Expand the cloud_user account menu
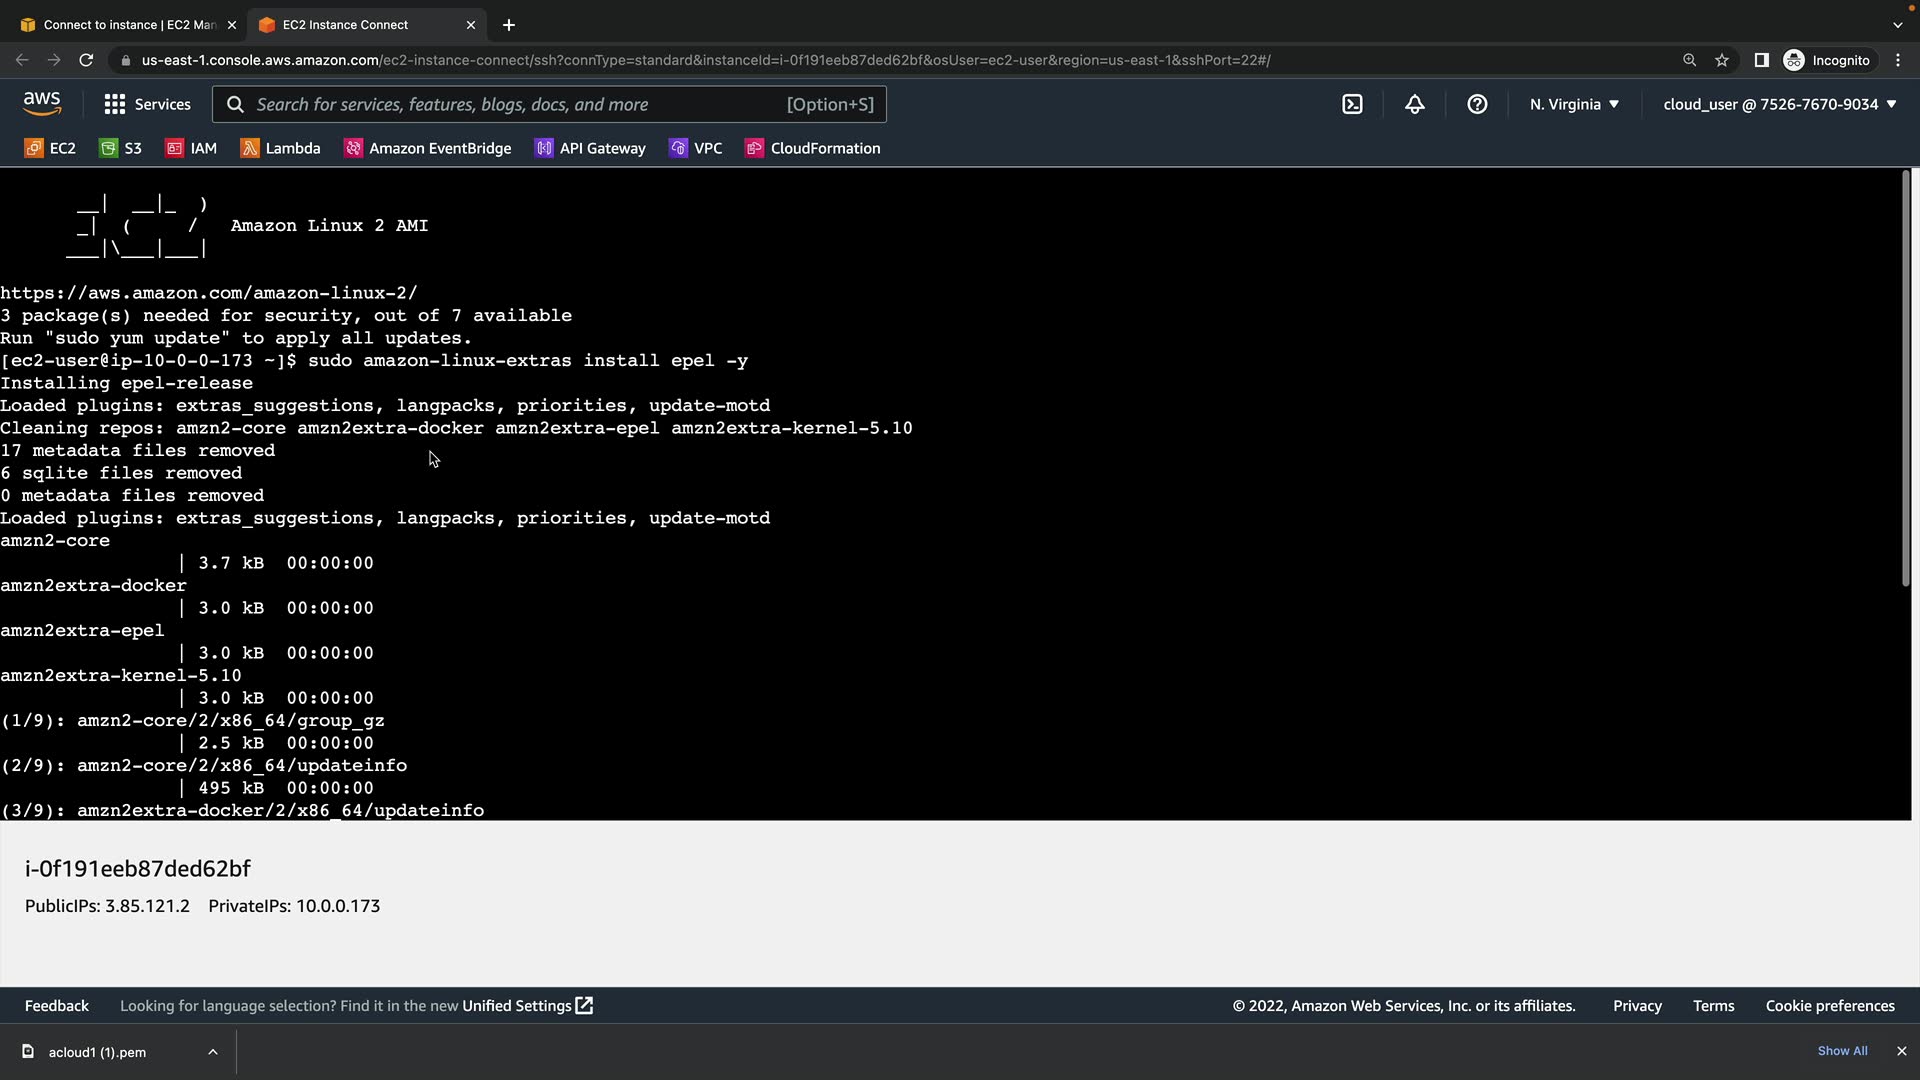Image resolution: width=1920 pixels, height=1080 pixels. (x=1779, y=104)
